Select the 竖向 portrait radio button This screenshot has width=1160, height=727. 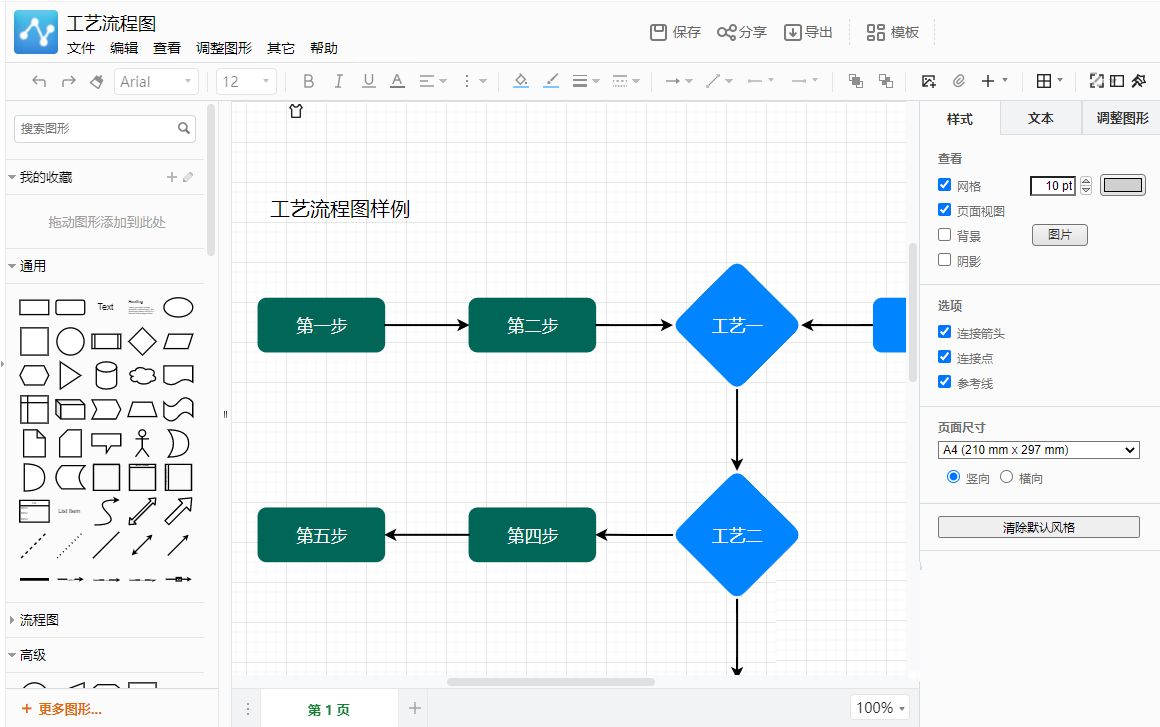pyautogui.click(x=954, y=477)
